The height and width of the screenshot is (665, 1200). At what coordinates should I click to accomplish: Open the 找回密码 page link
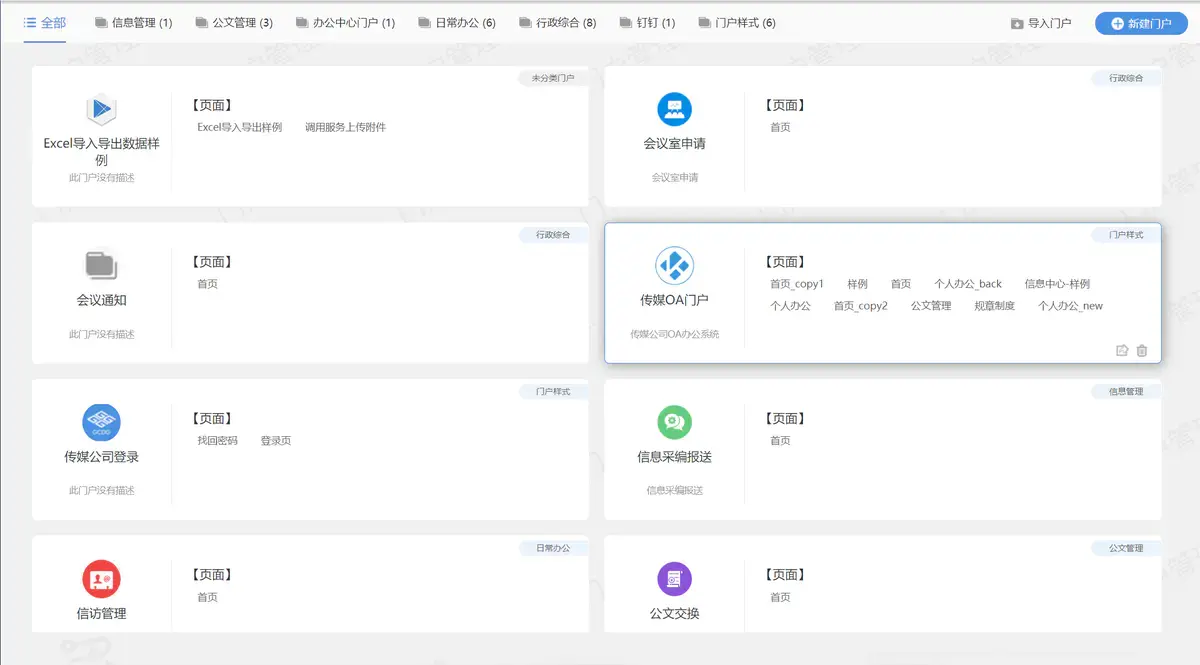pos(217,440)
